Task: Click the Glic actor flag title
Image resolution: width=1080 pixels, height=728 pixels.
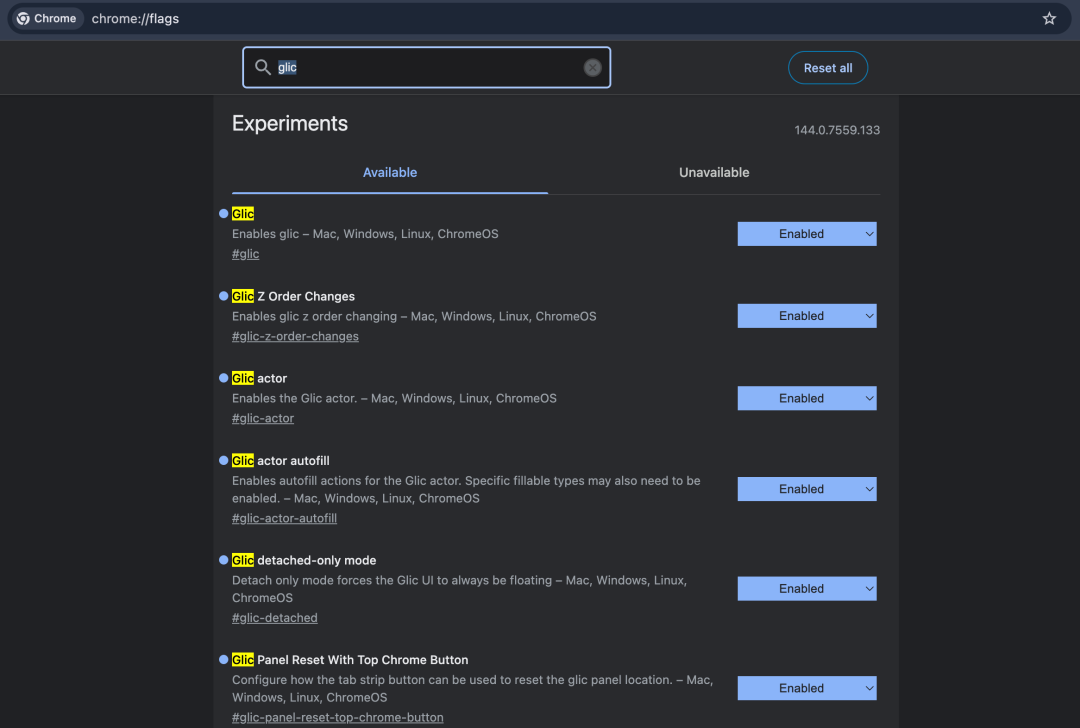Action: [259, 378]
